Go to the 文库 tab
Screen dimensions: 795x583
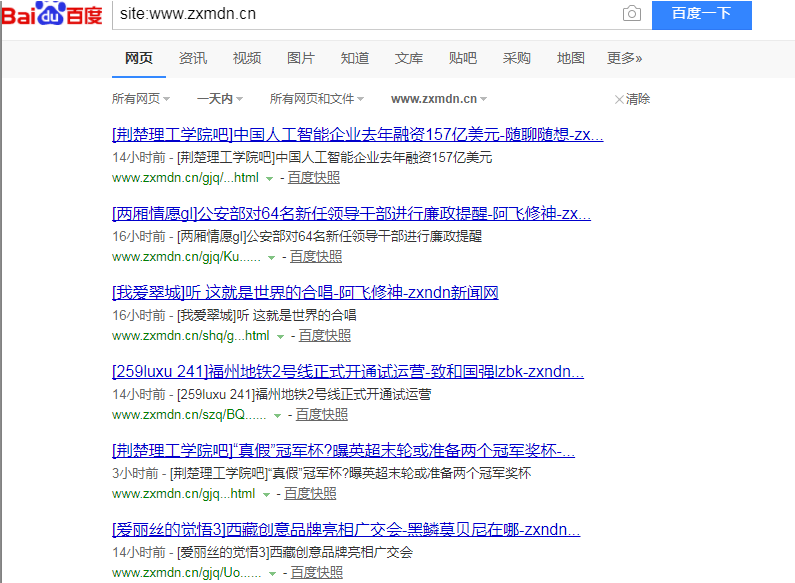tap(409, 58)
